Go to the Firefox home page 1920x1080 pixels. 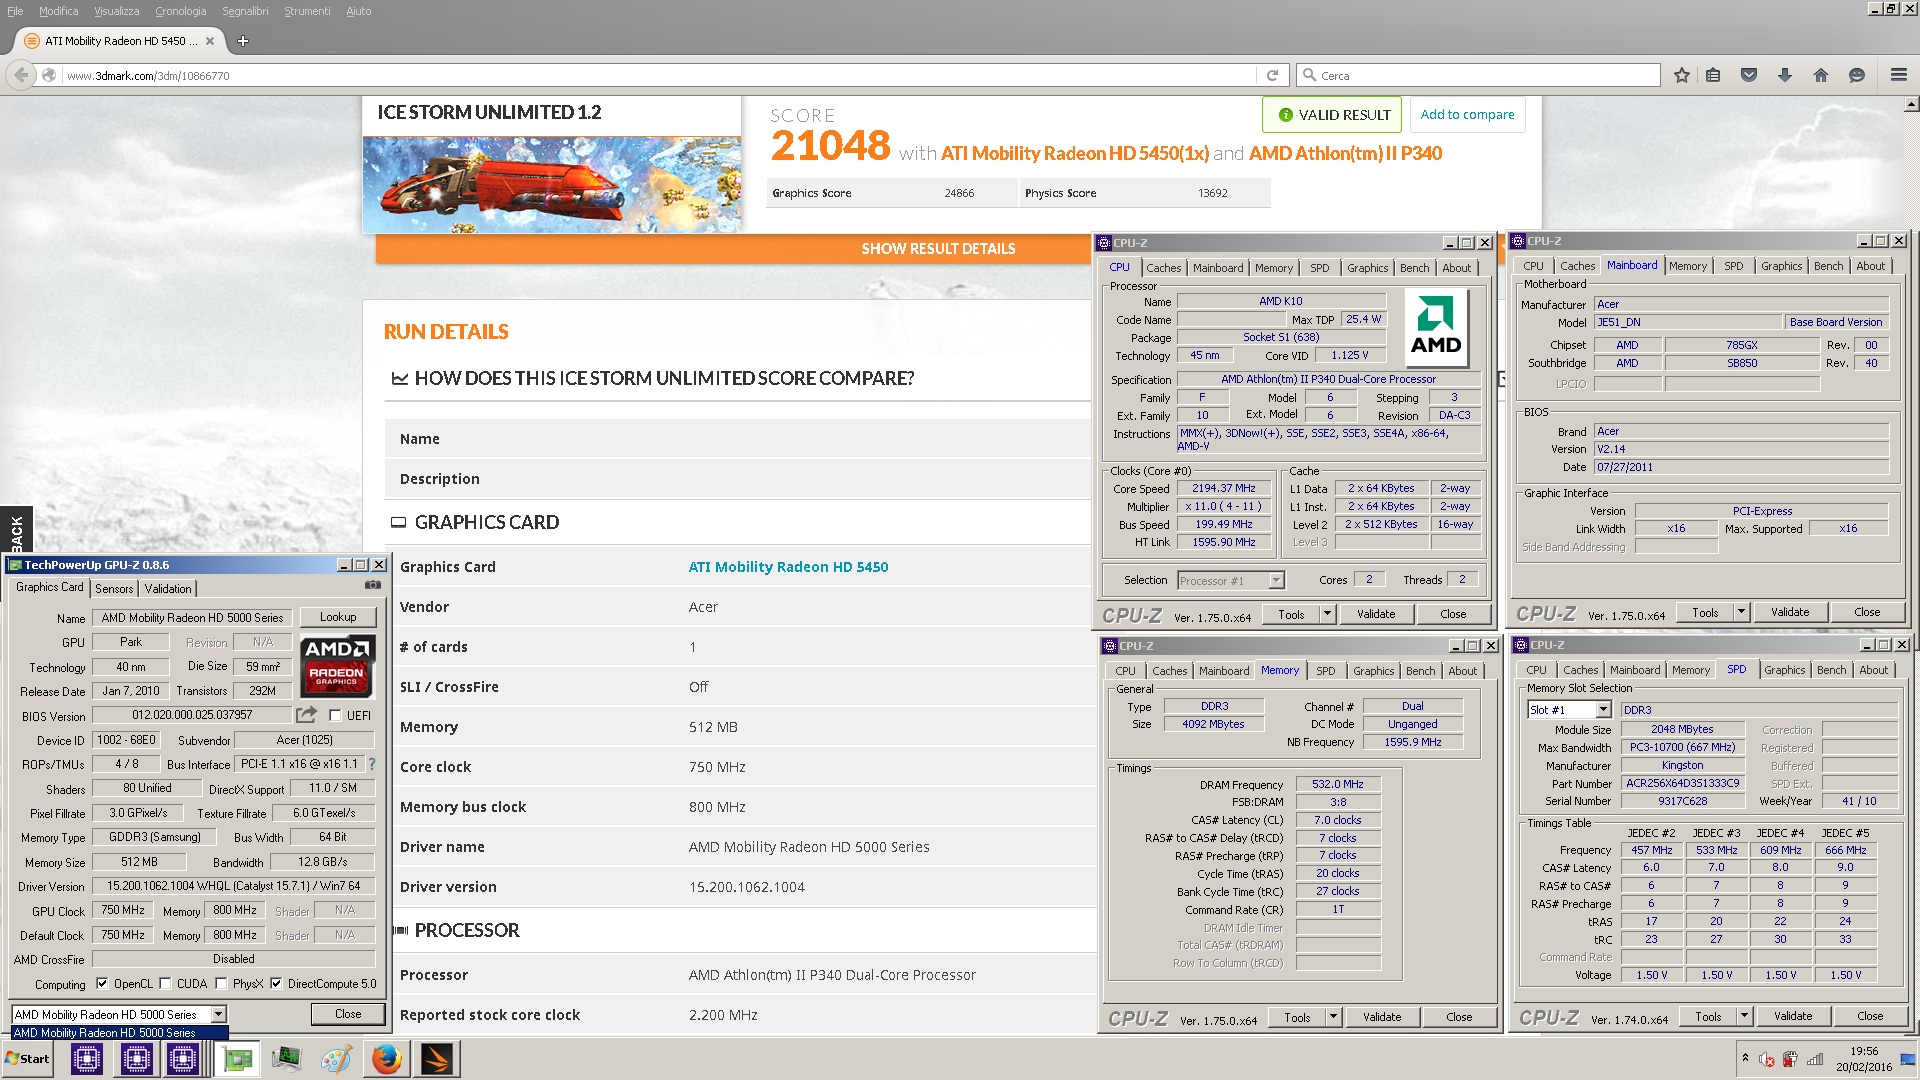1821,75
